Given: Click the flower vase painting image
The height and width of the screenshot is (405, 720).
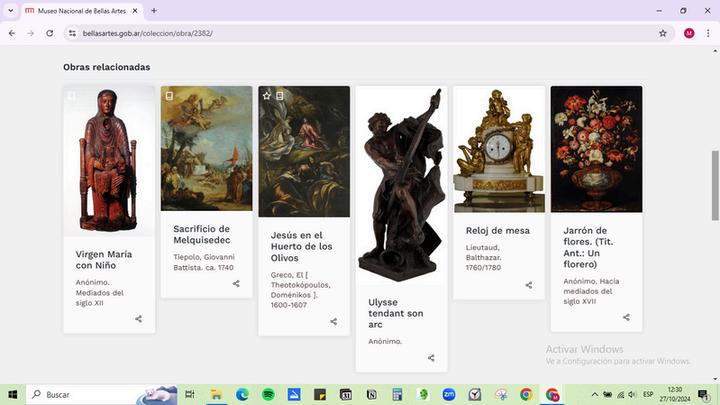Looking at the screenshot, I should [596, 149].
